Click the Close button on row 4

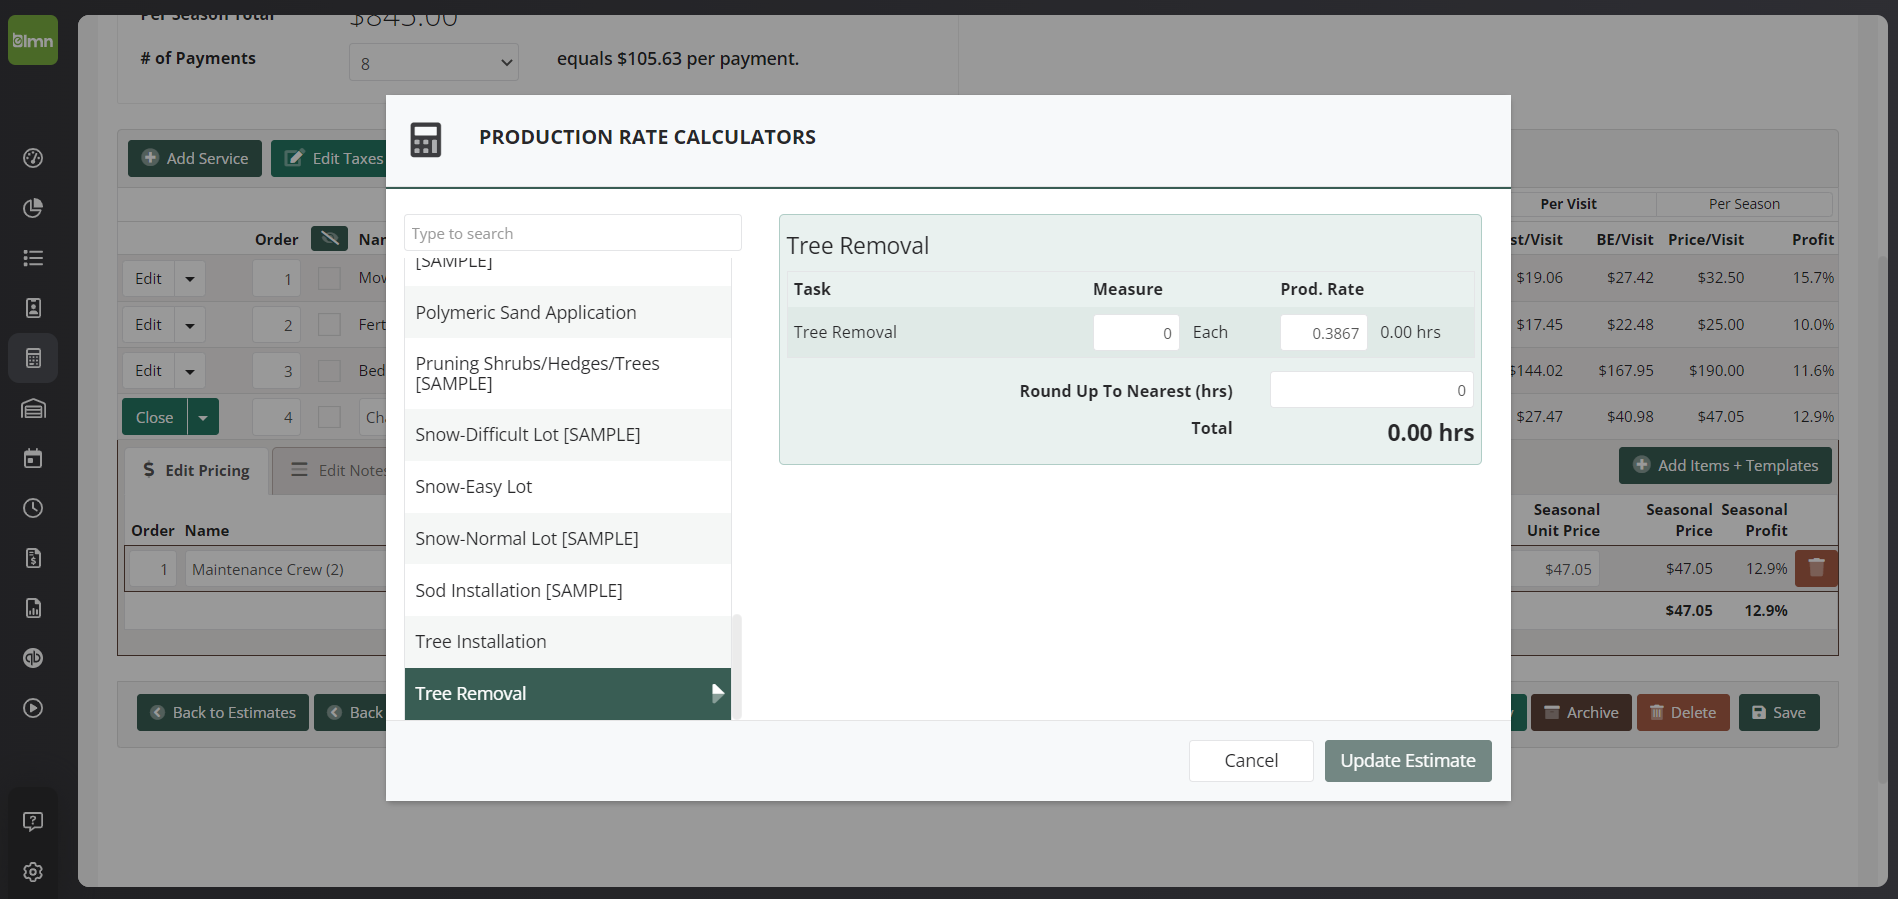point(154,417)
